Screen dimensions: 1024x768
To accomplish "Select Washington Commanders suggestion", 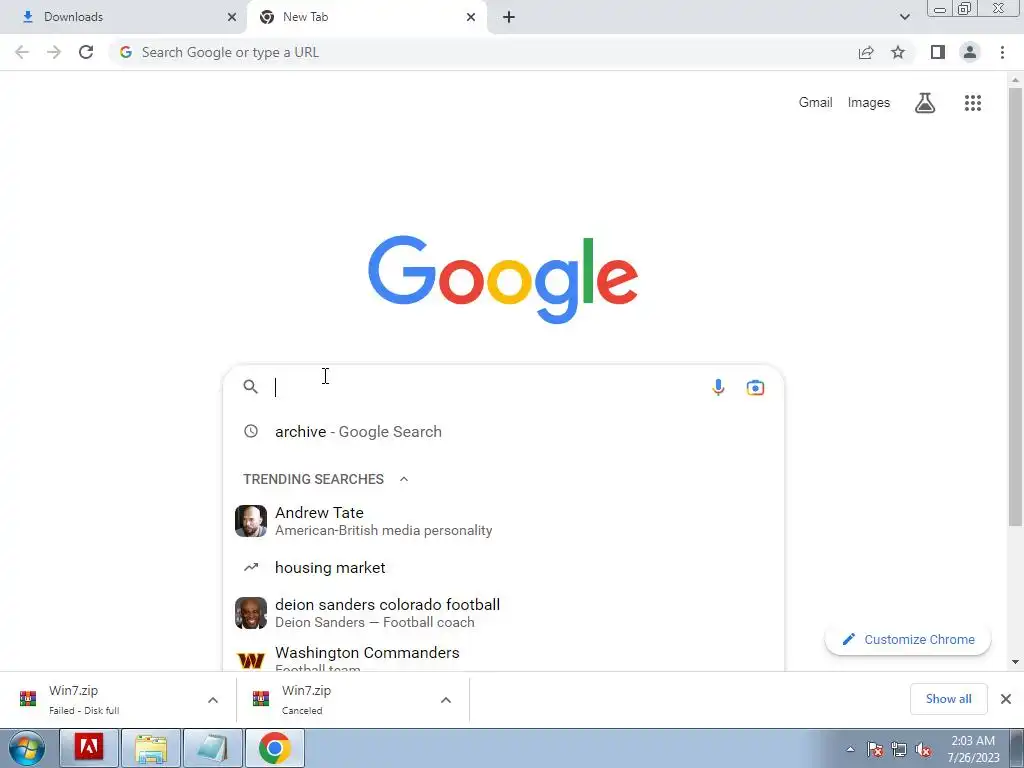I will coord(503,656).
